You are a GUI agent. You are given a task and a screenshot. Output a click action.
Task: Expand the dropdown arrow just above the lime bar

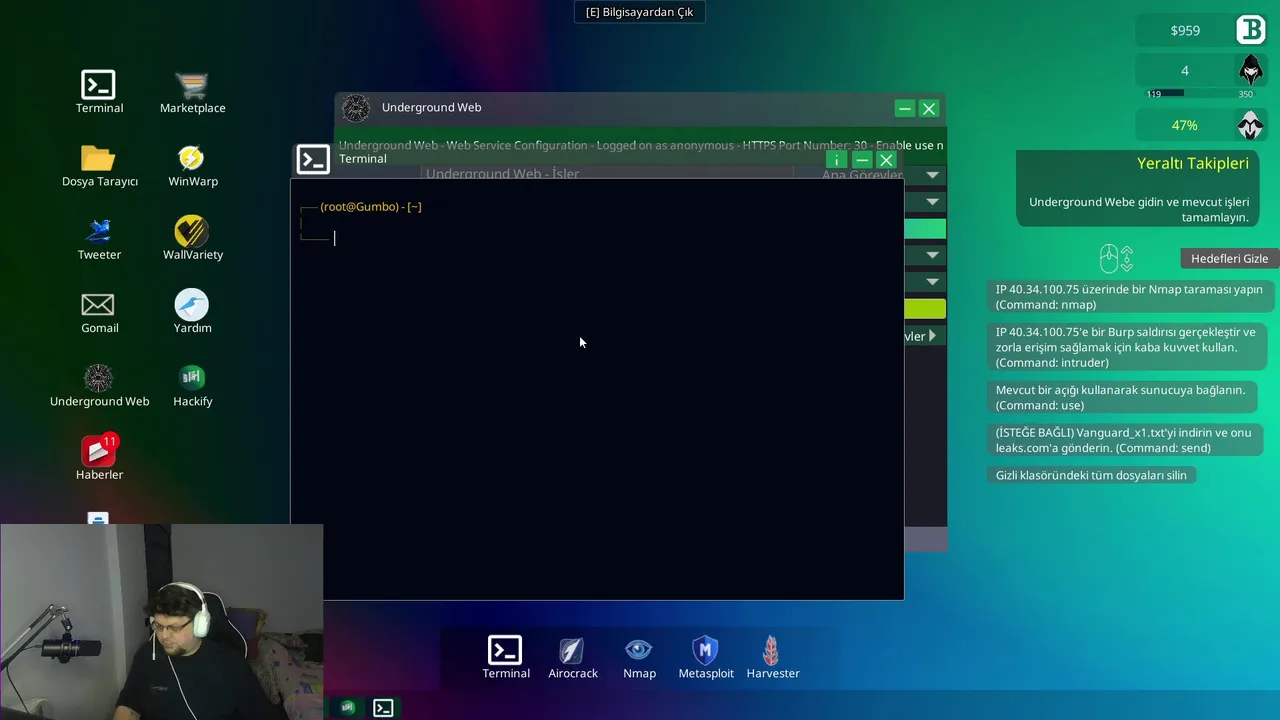point(932,283)
